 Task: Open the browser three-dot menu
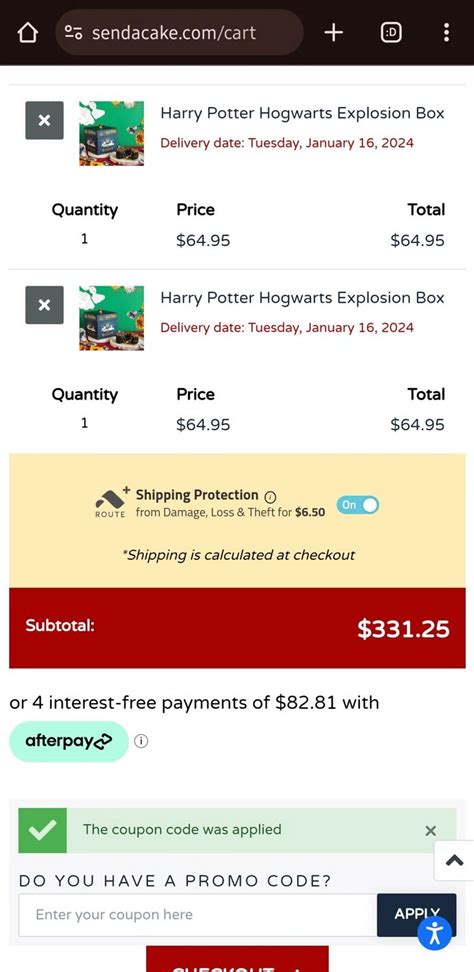tap(446, 33)
